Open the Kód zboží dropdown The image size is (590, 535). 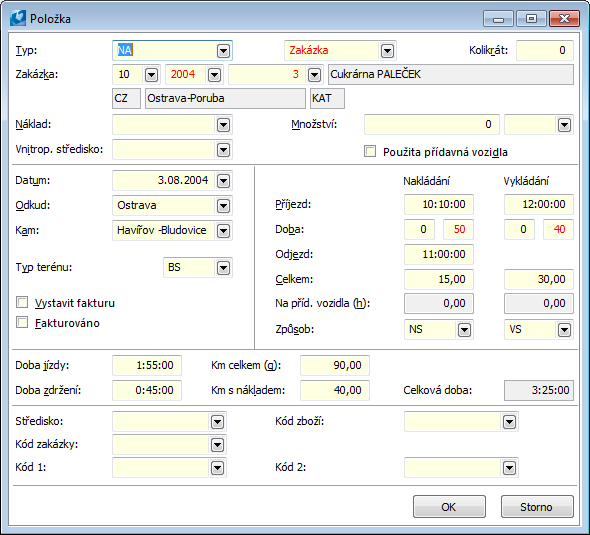(509, 422)
